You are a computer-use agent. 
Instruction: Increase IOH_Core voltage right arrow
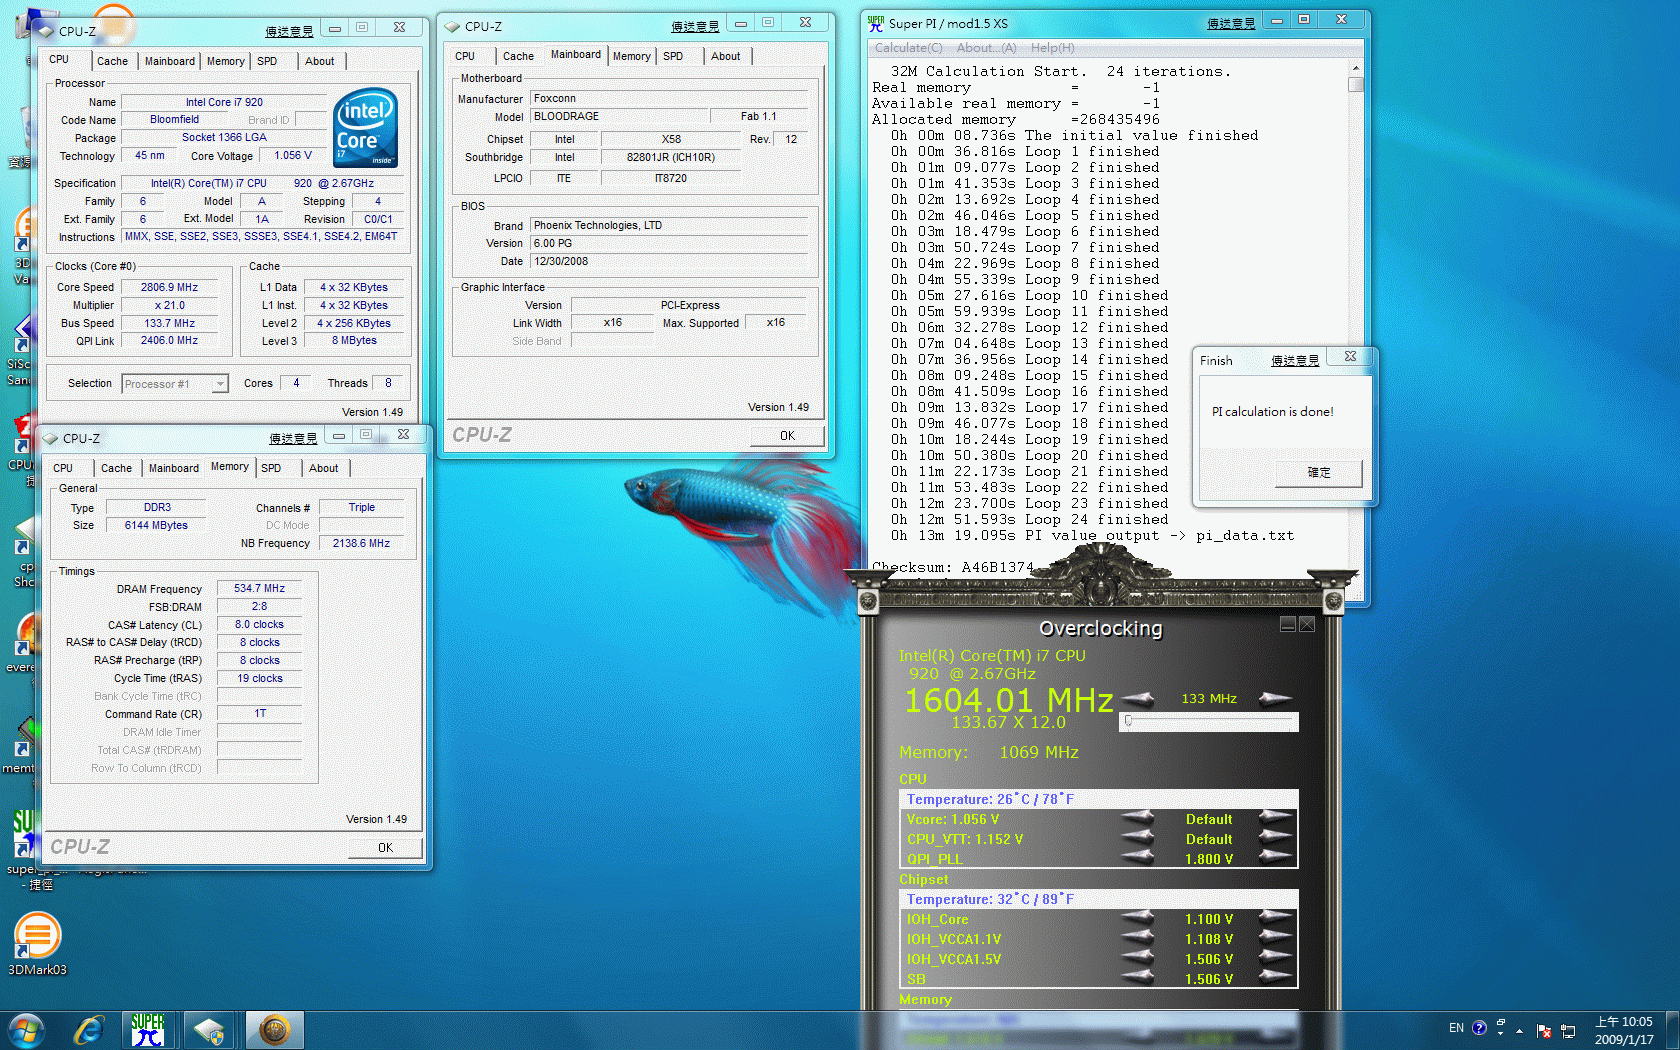point(1275,918)
